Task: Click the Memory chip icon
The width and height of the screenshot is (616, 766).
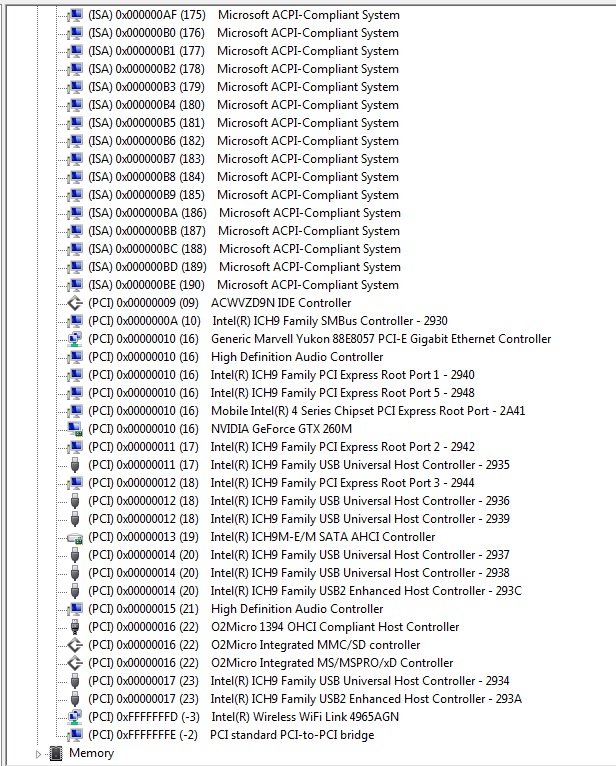Action: [x=56, y=753]
